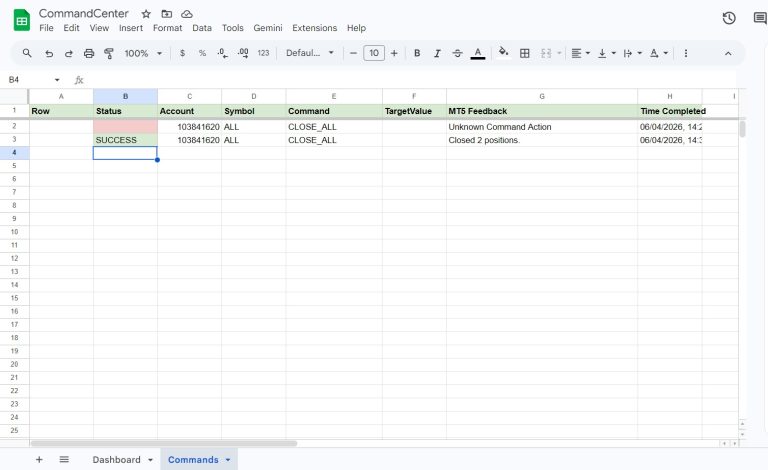Screen dimensions: 768x470
Task: Decrease font size with minus
Action: point(353,53)
